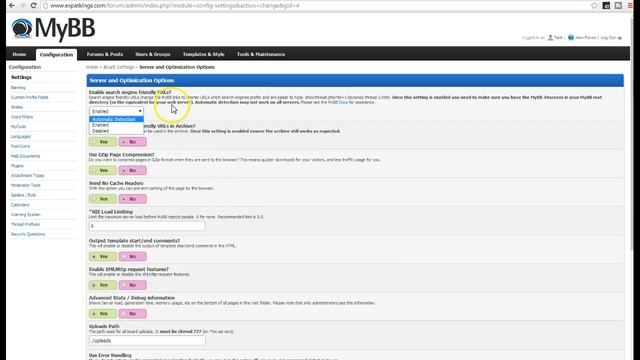The height and width of the screenshot is (360, 640).
Task: Open the gray extension icon next to the menu
Action: tap(618, 5)
